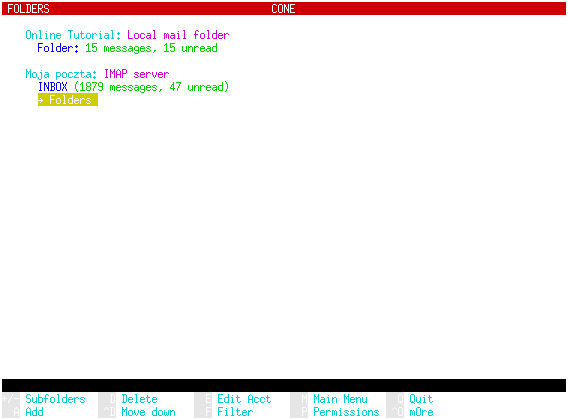Go to Main Menu
Screen dimensions: 568x420
341,399
